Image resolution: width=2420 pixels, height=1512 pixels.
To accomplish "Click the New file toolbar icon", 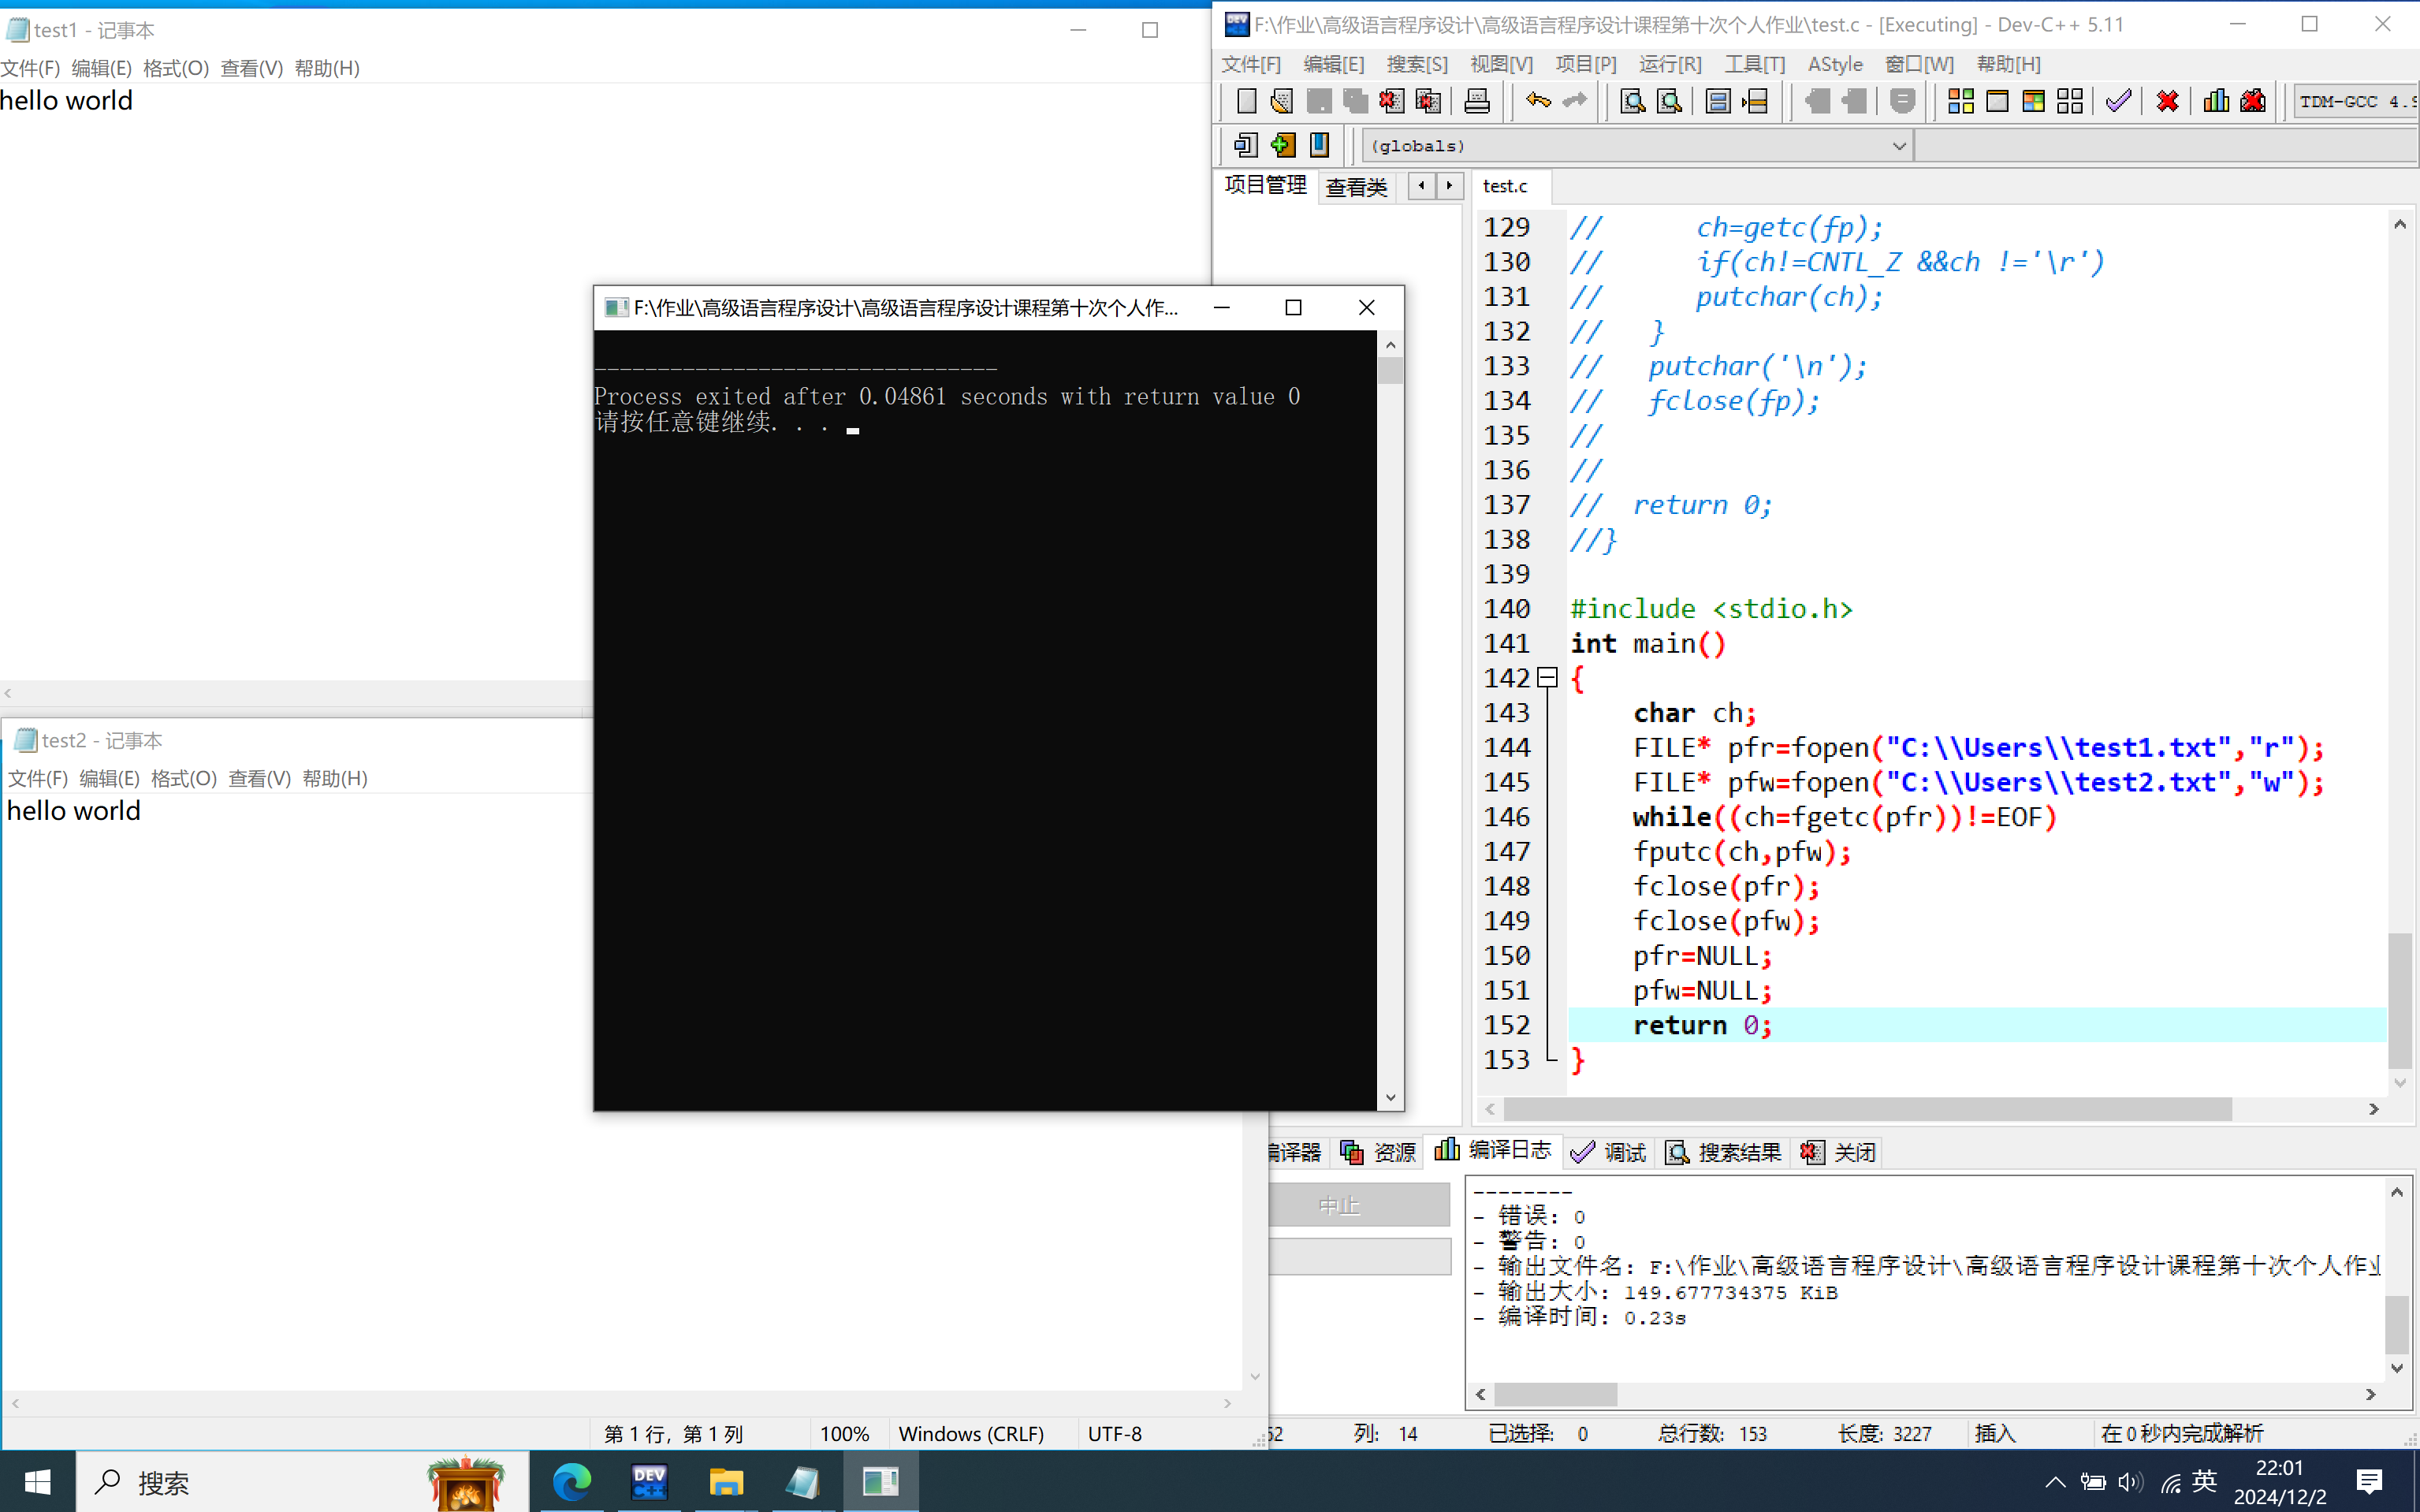I will 1246,101.
